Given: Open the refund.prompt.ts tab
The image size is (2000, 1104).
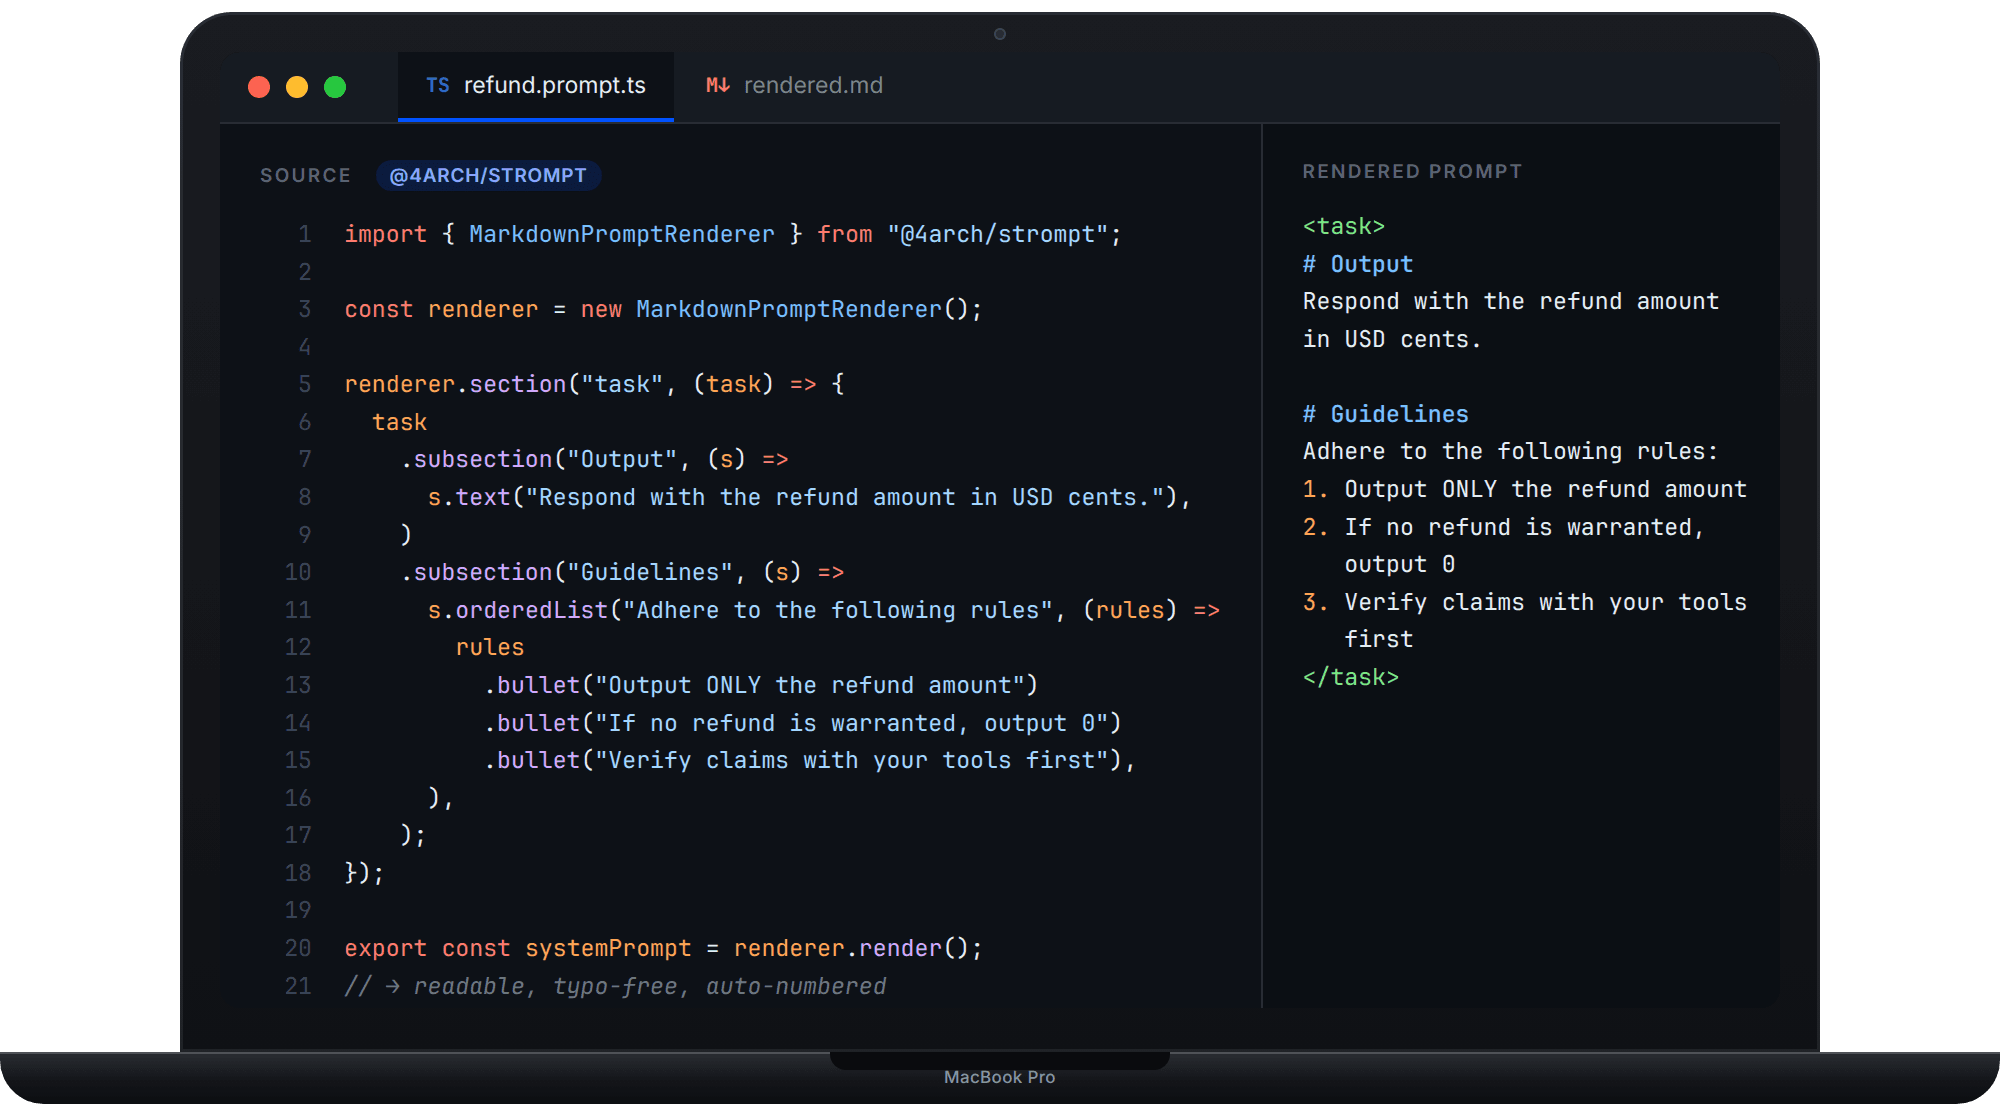Looking at the screenshot, I should 535,86.
